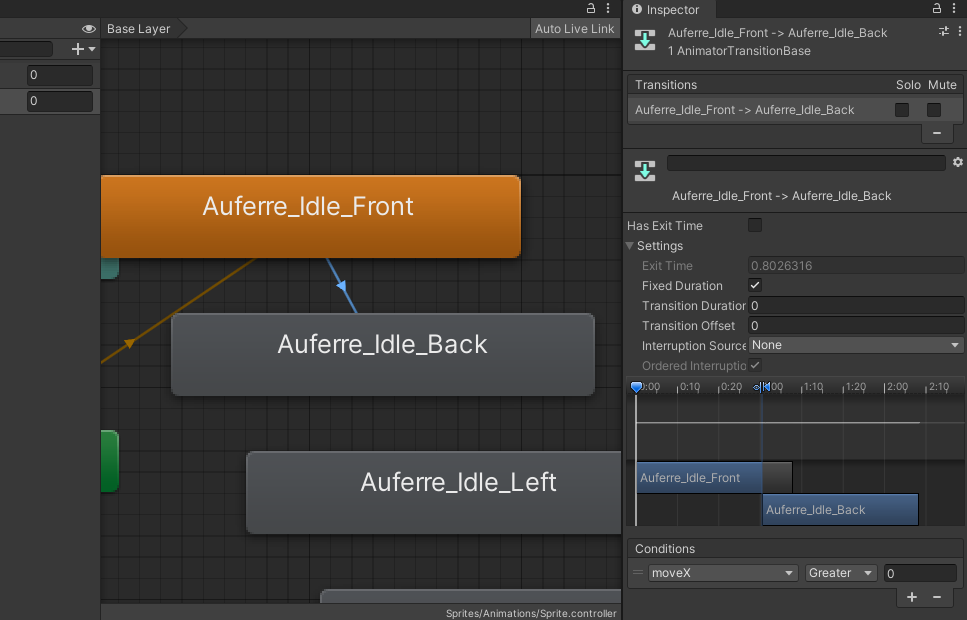967x620 pixels.
Task: Remove the selected transition with minus button
Action: pos(936,132)
